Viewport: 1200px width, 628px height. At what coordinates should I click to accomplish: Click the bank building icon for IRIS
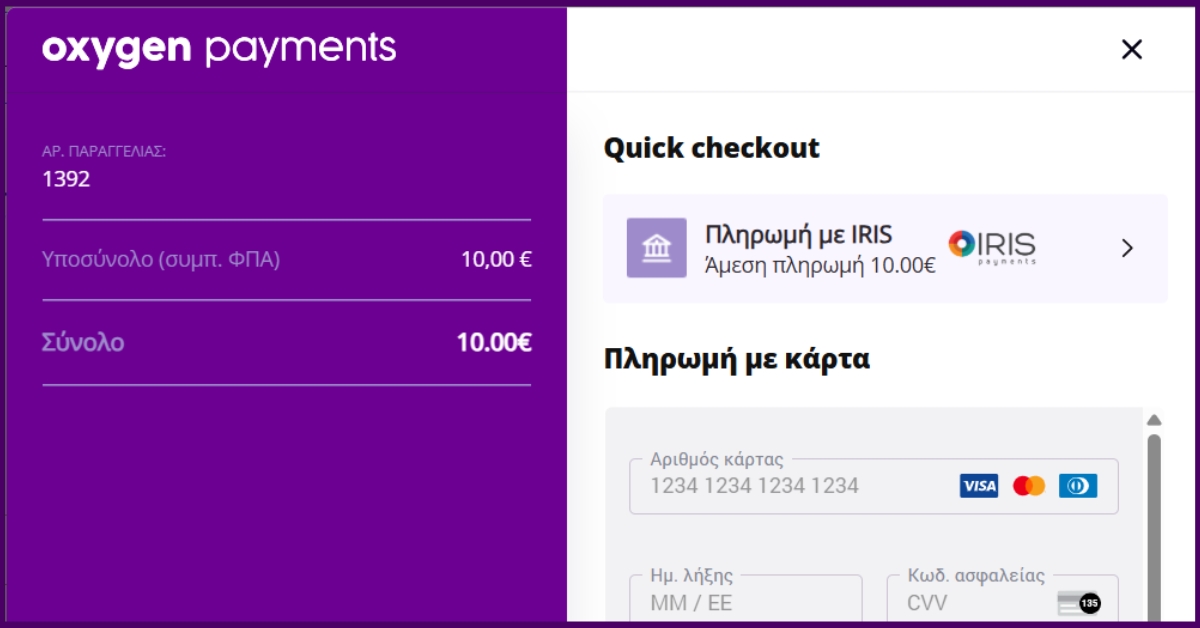tap(656, 248)
